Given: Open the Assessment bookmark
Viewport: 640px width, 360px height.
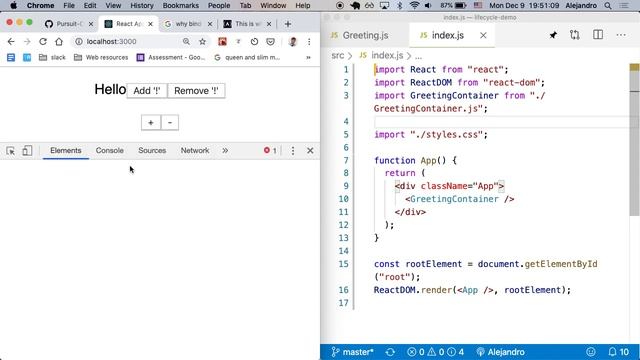Looking at the screenshot, I should 171,58.
